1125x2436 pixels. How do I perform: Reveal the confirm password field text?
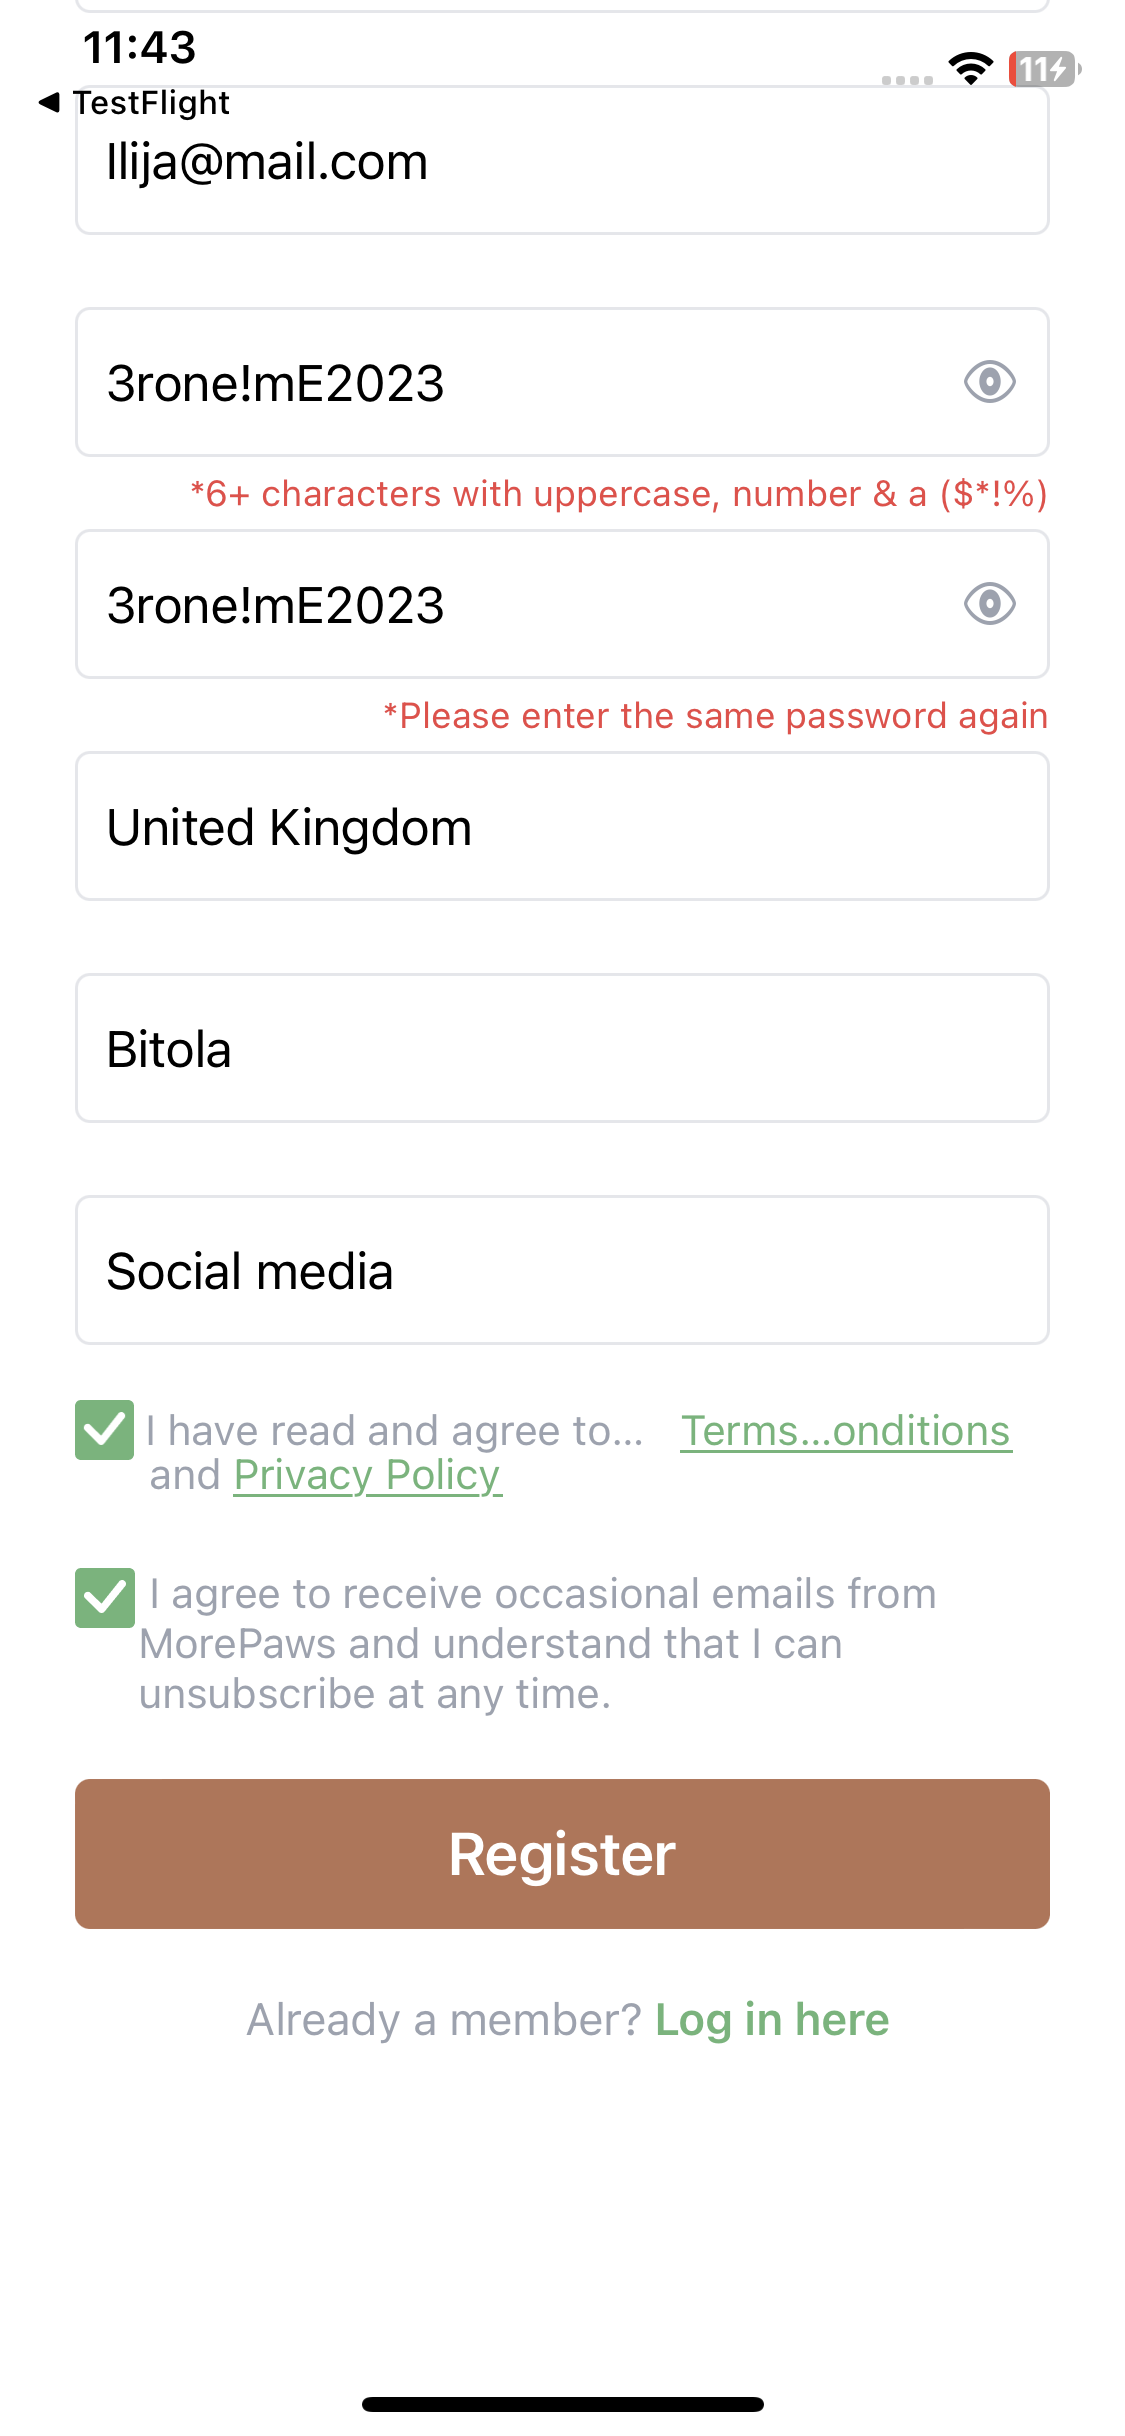pyautogui.click(x=989, y=604)
